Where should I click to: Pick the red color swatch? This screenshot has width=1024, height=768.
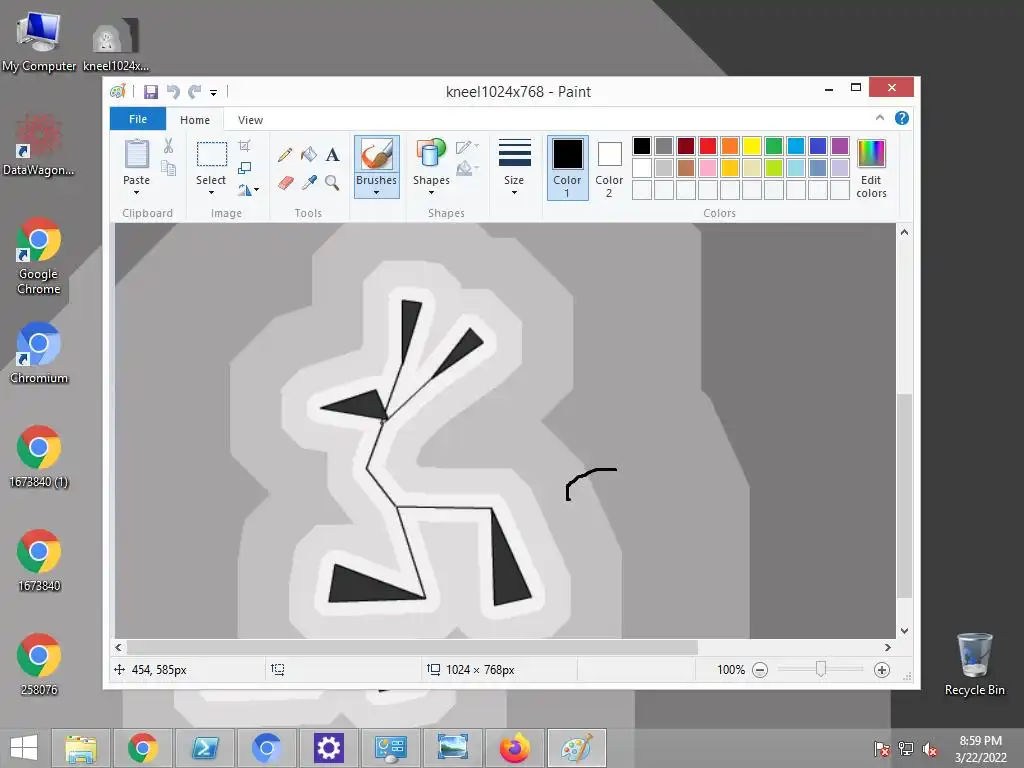(x=708, y=146)
